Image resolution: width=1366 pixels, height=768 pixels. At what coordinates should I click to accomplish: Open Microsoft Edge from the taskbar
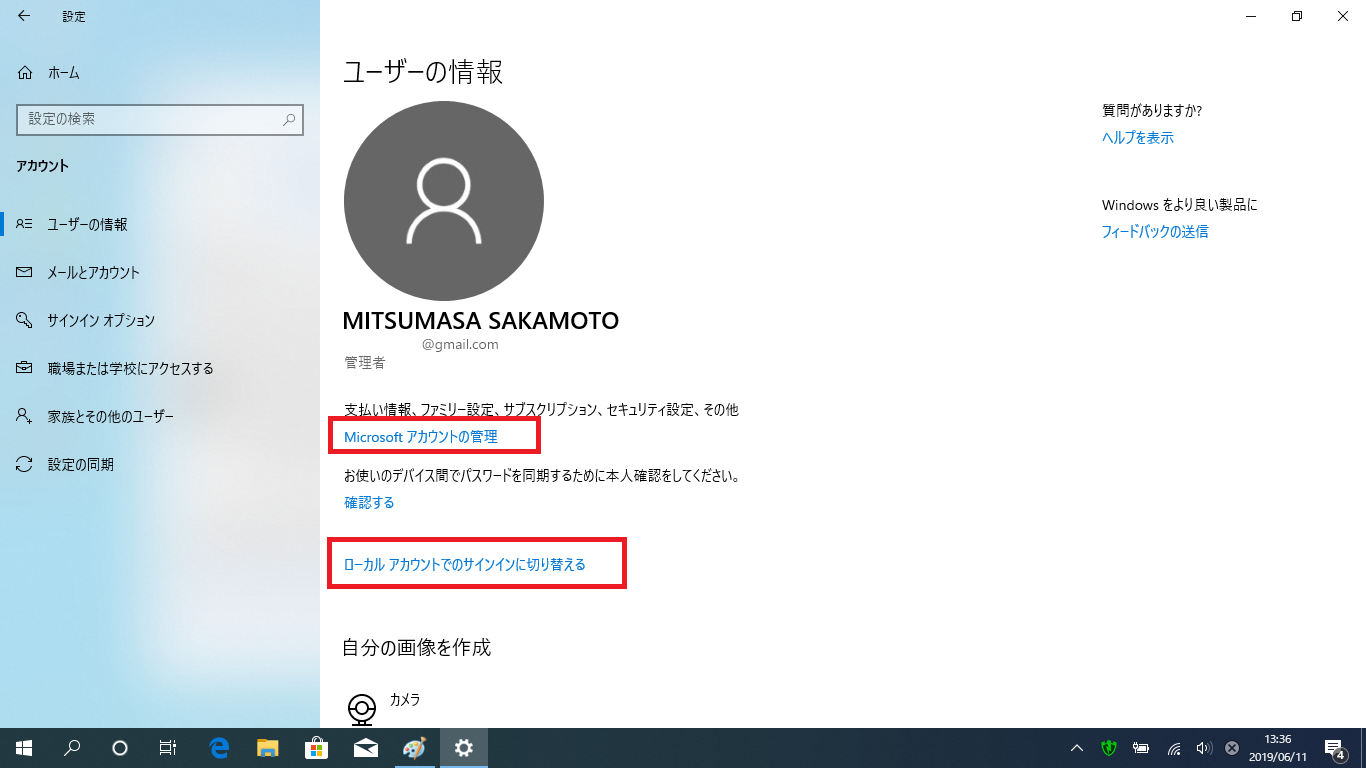coord(219,748)
